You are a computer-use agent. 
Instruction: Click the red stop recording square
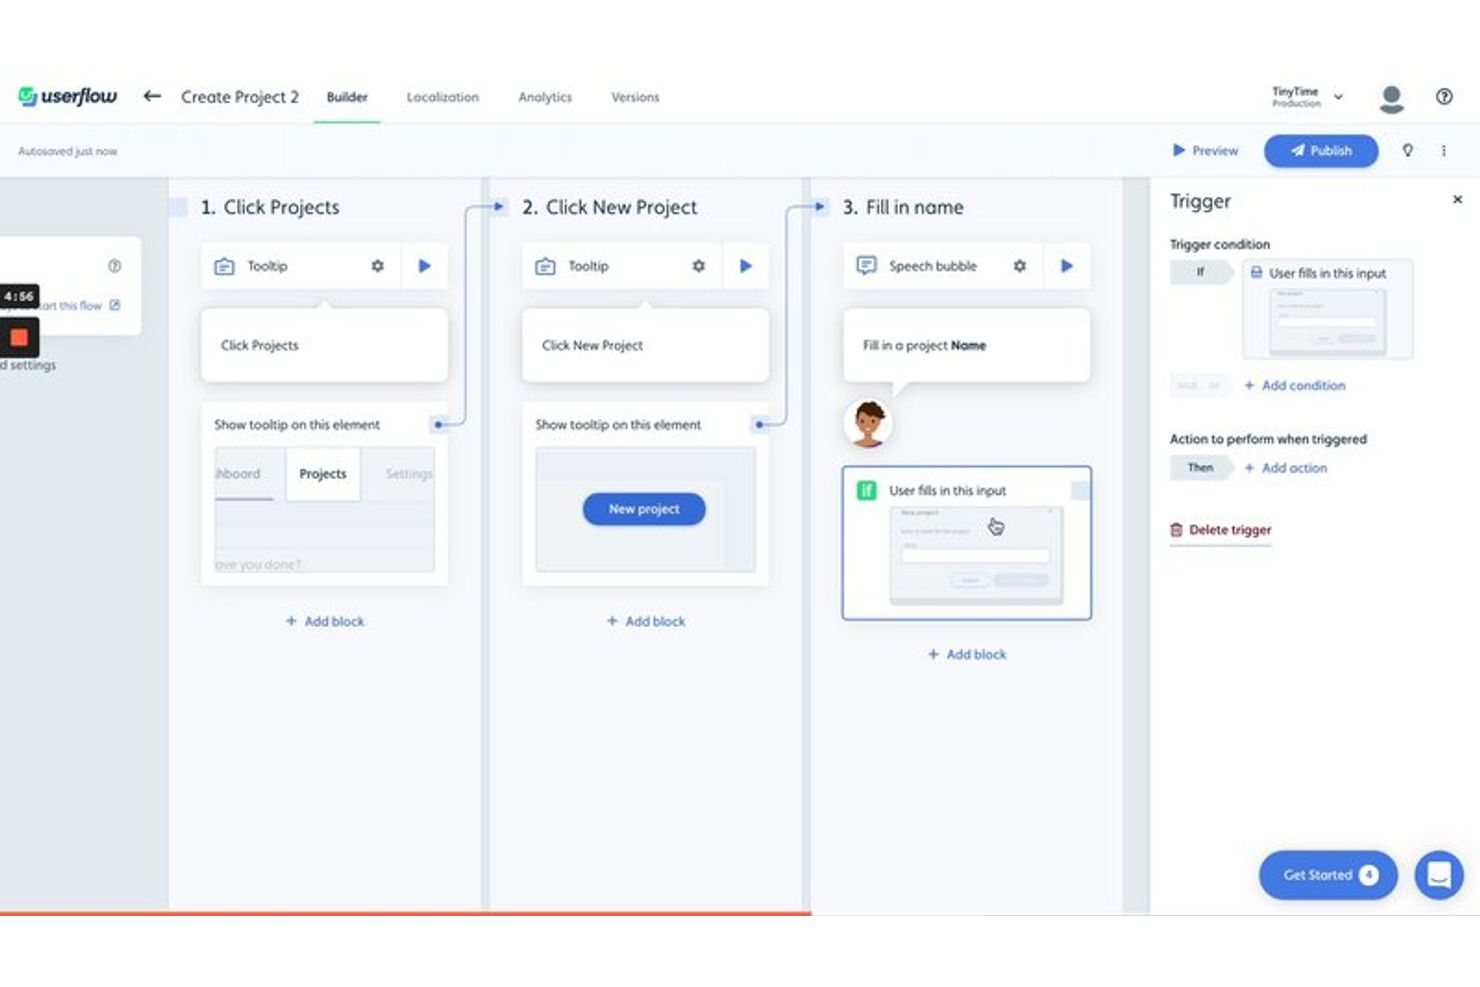19,338
